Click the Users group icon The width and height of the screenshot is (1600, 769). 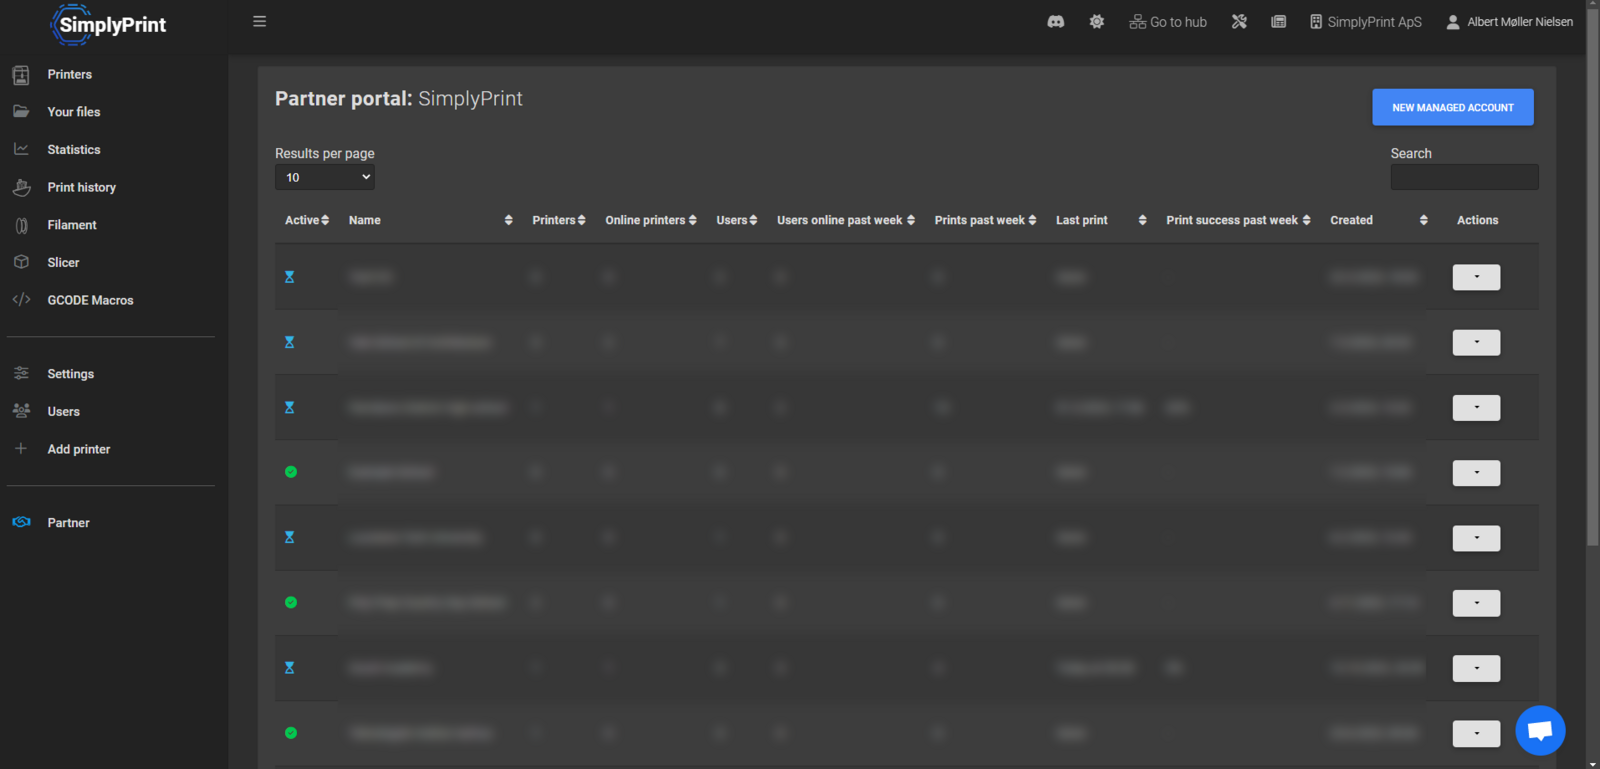21,411
